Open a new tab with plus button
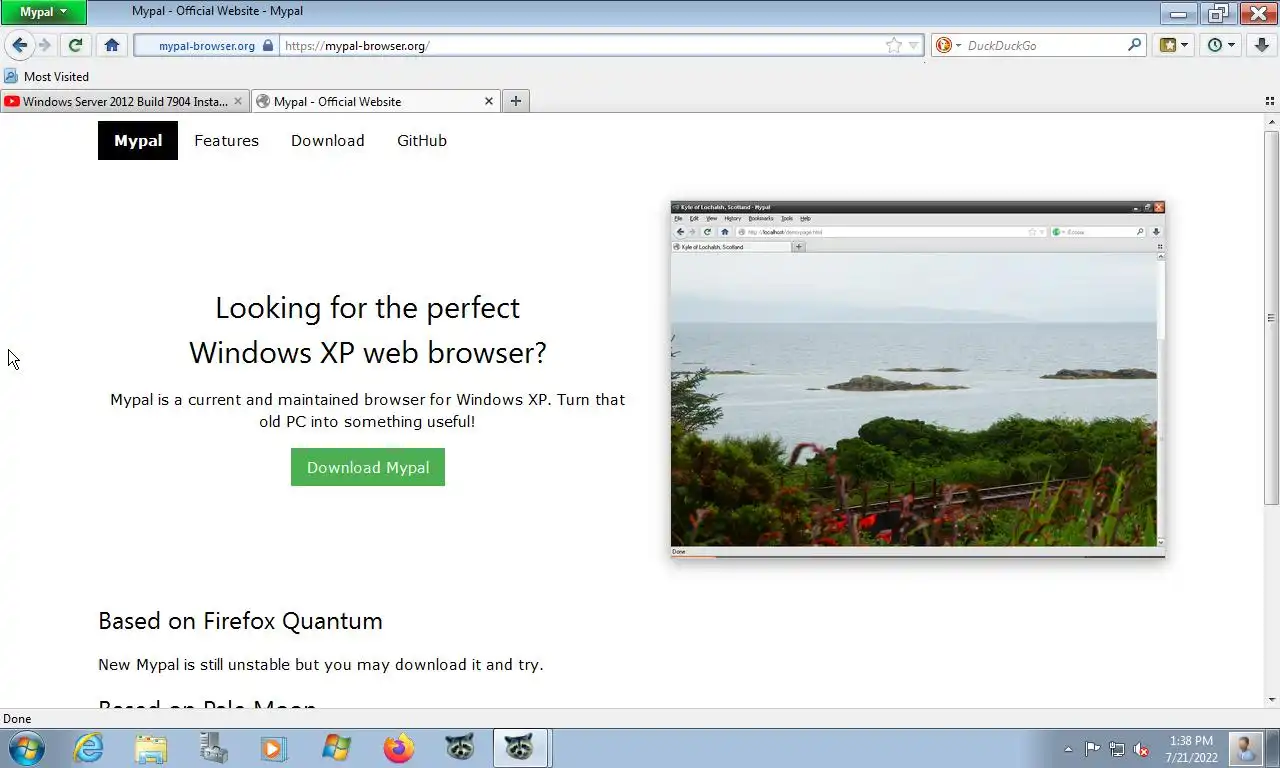 coord(515,101)
